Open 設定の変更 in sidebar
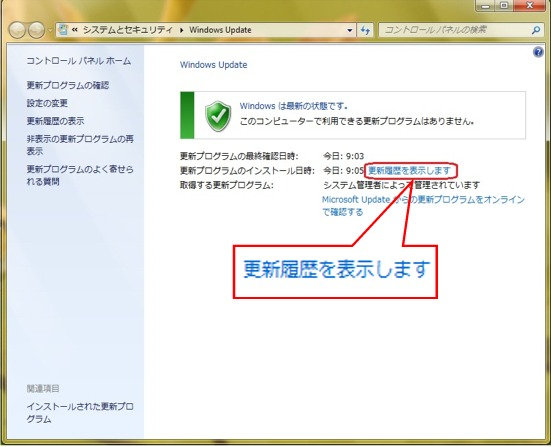This screenshot has height=447, width=551. 47,103
